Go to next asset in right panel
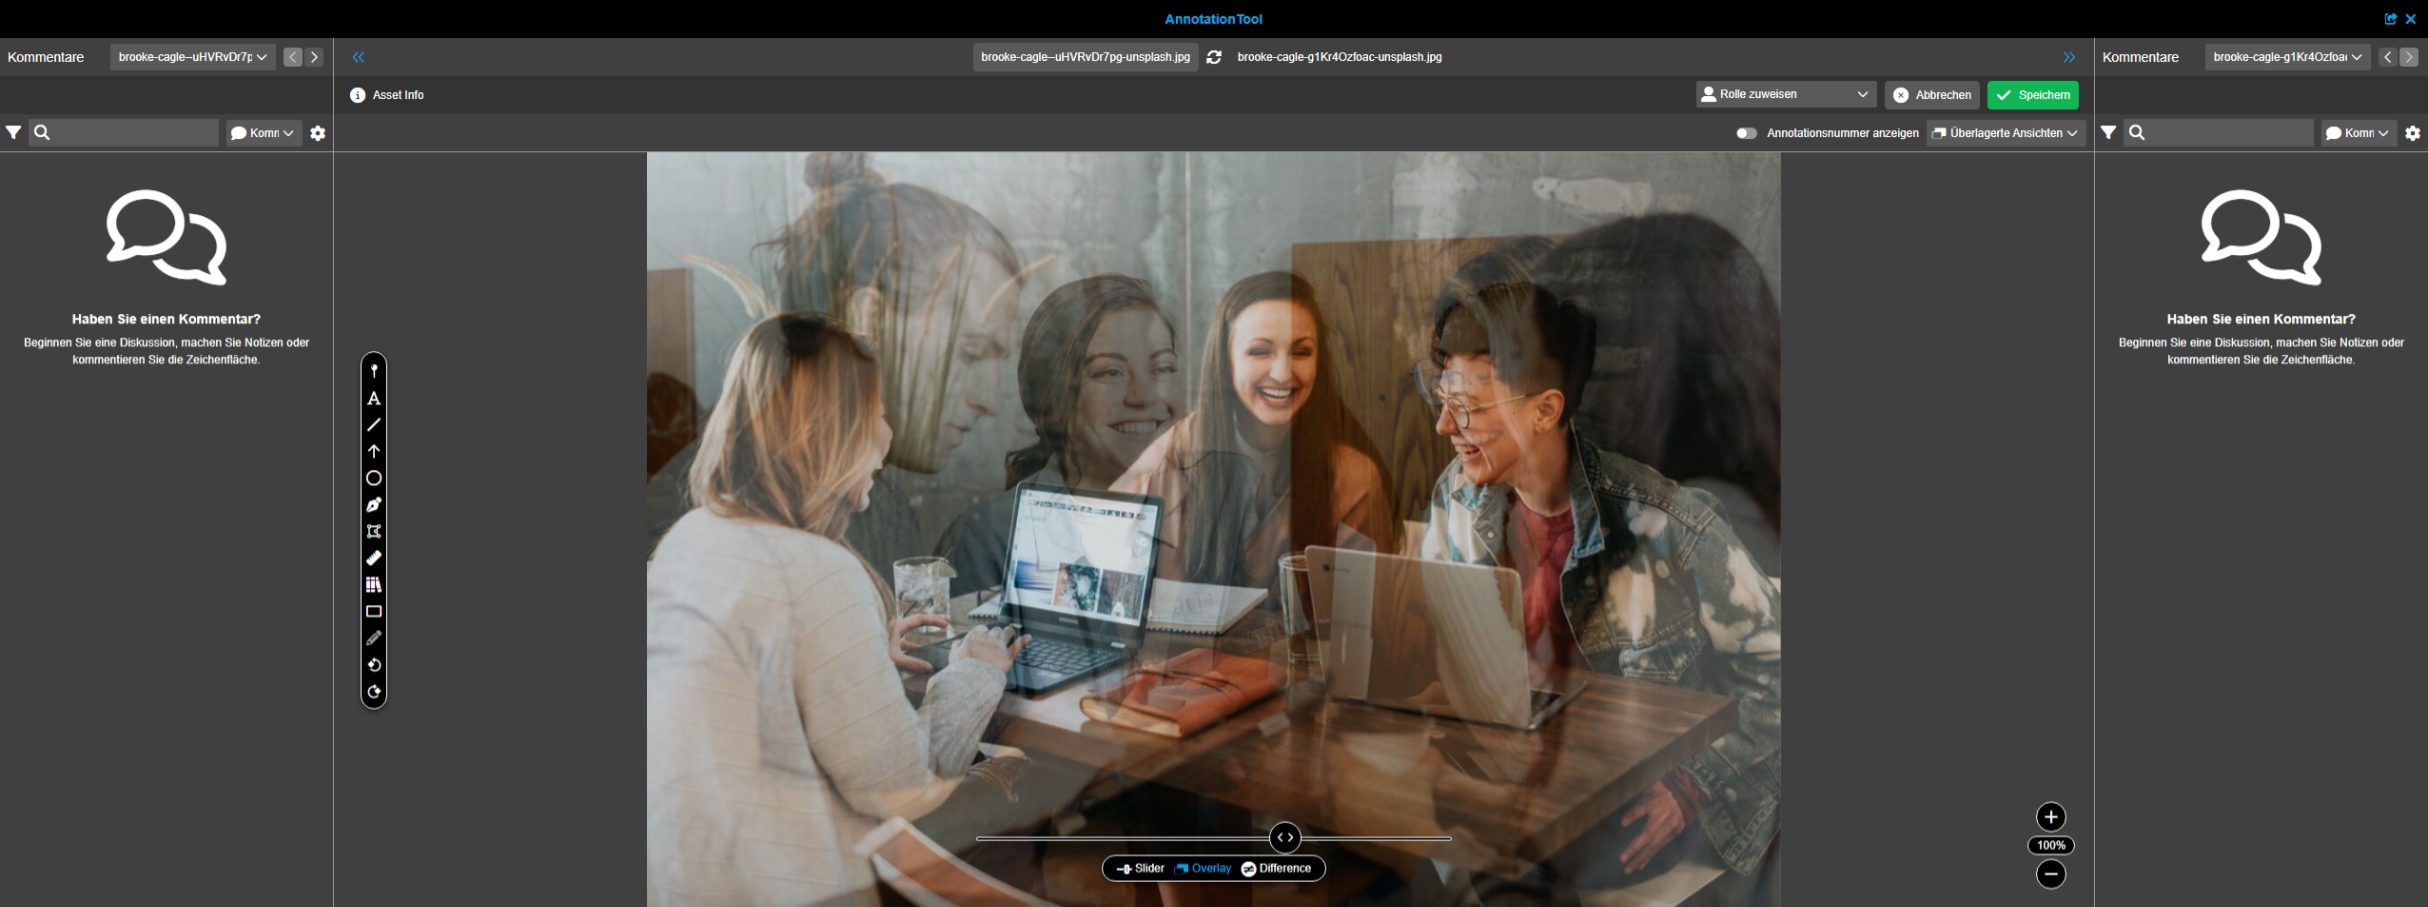The height and width of the screenshot is (907, 2428). [x=2409, y=57]
